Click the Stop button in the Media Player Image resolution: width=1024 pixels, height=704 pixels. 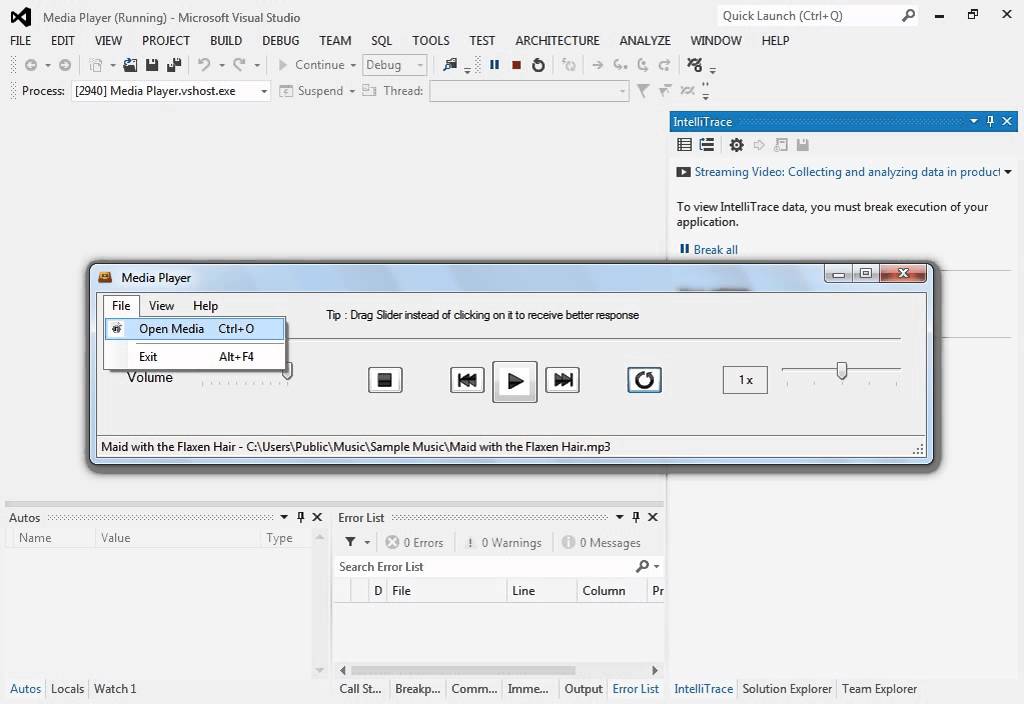pyautogui.click(x=385, y=380)
